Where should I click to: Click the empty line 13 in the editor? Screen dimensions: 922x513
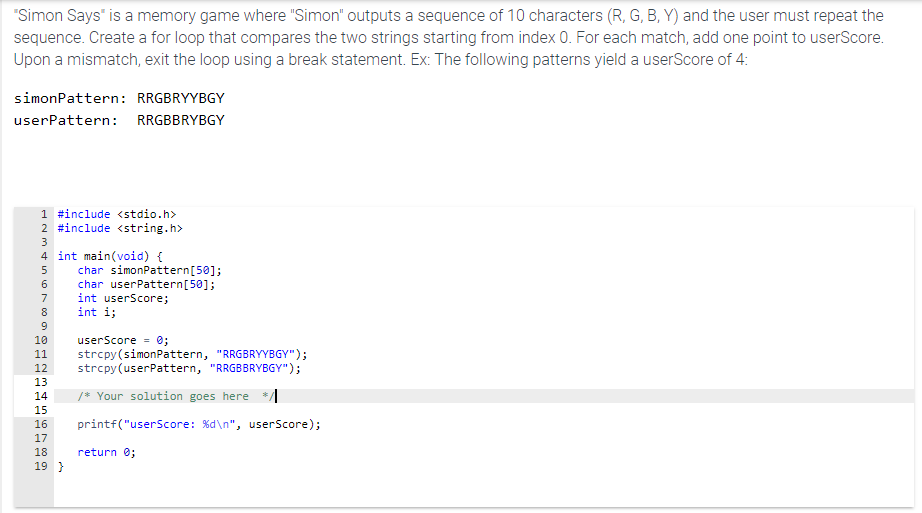point(300,382)
